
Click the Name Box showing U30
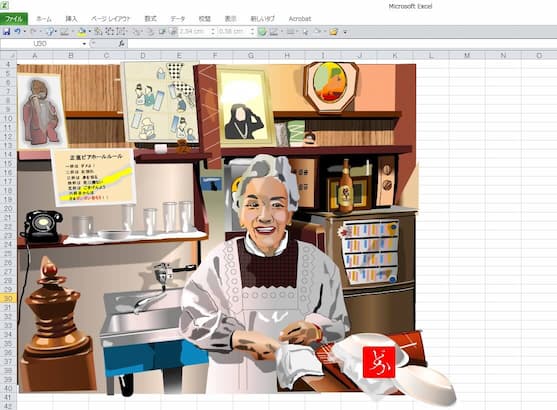click(40, 44)
